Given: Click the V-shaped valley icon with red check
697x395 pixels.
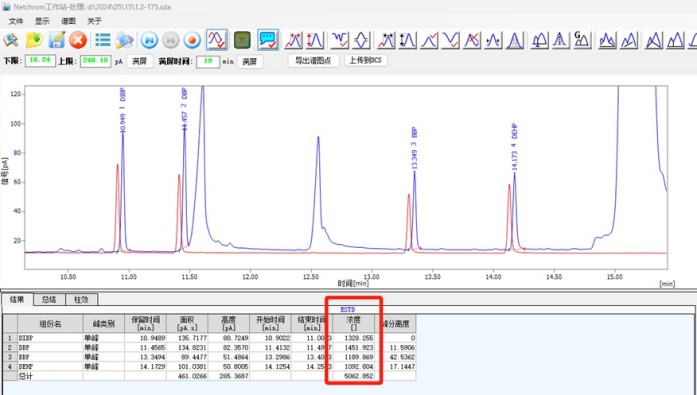Looking at the screenshot, I should pos(451,40).
